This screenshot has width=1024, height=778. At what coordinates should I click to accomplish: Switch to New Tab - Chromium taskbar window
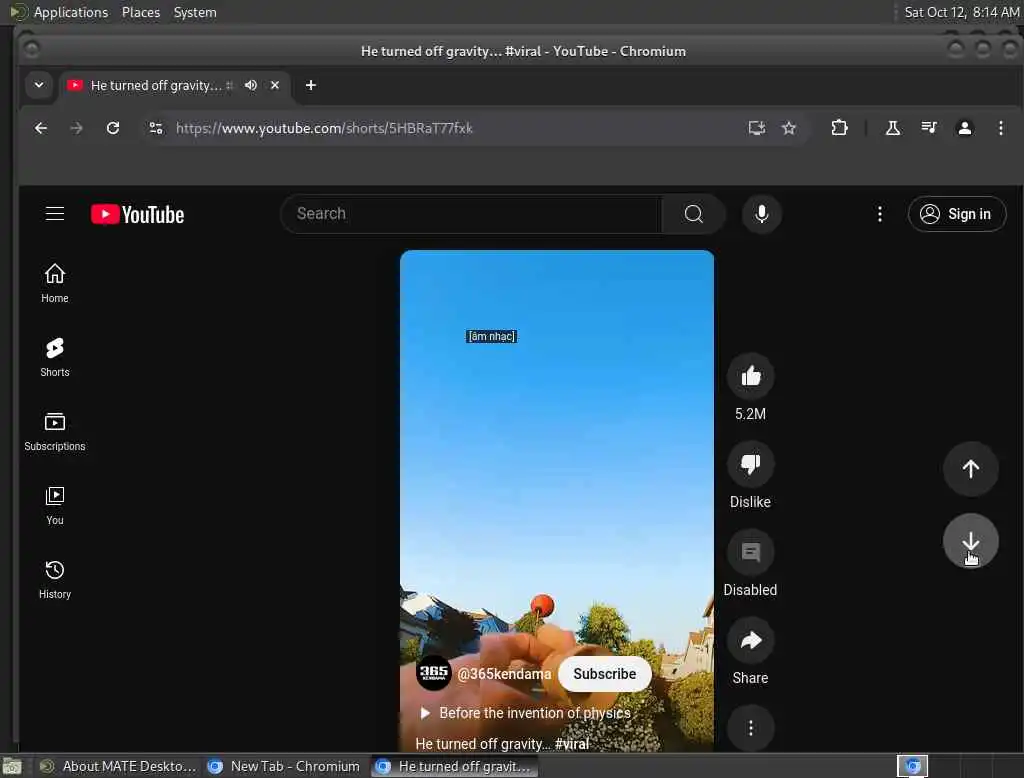pos(283,766)
